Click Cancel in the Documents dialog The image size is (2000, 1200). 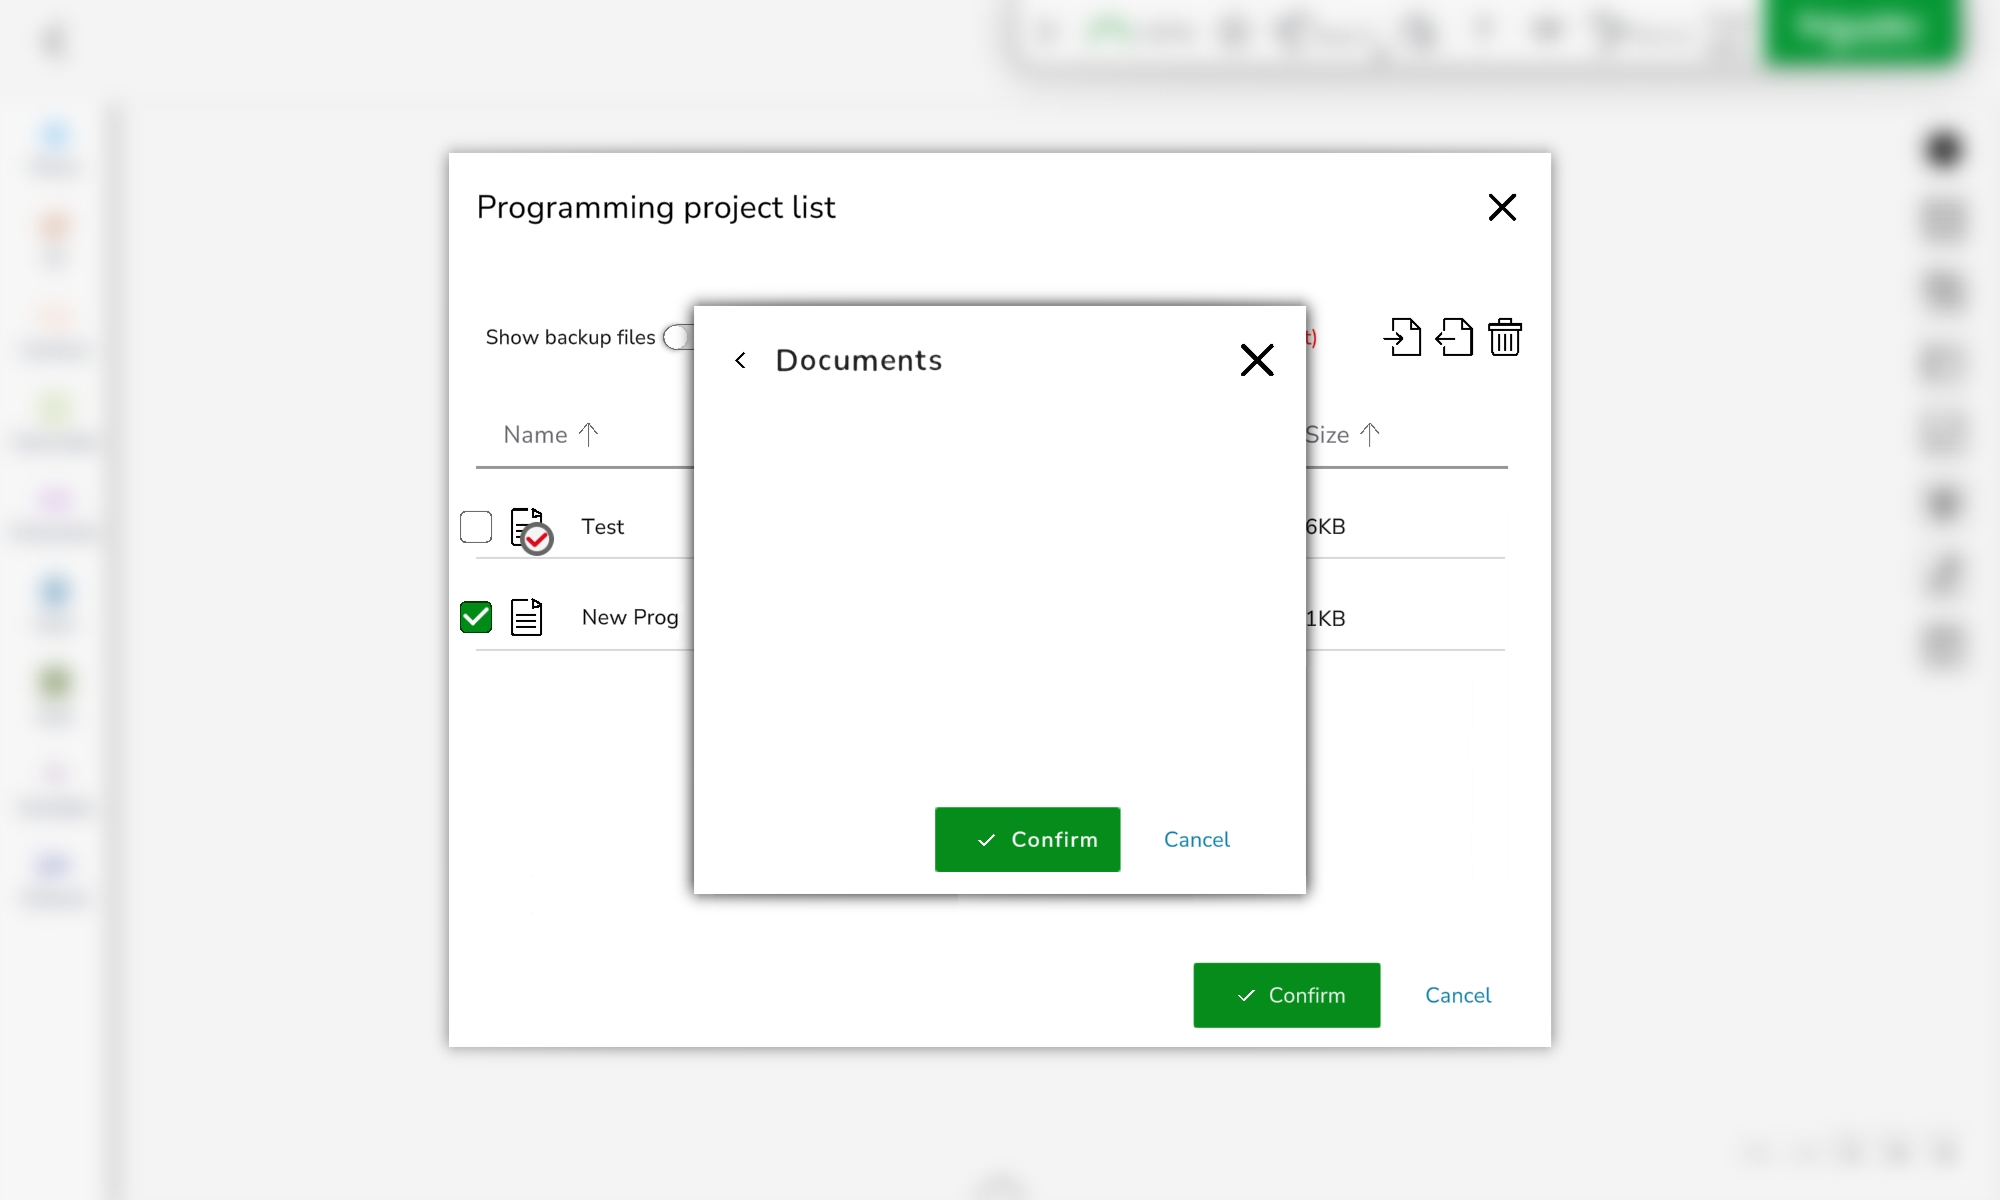coord(1196,839)
